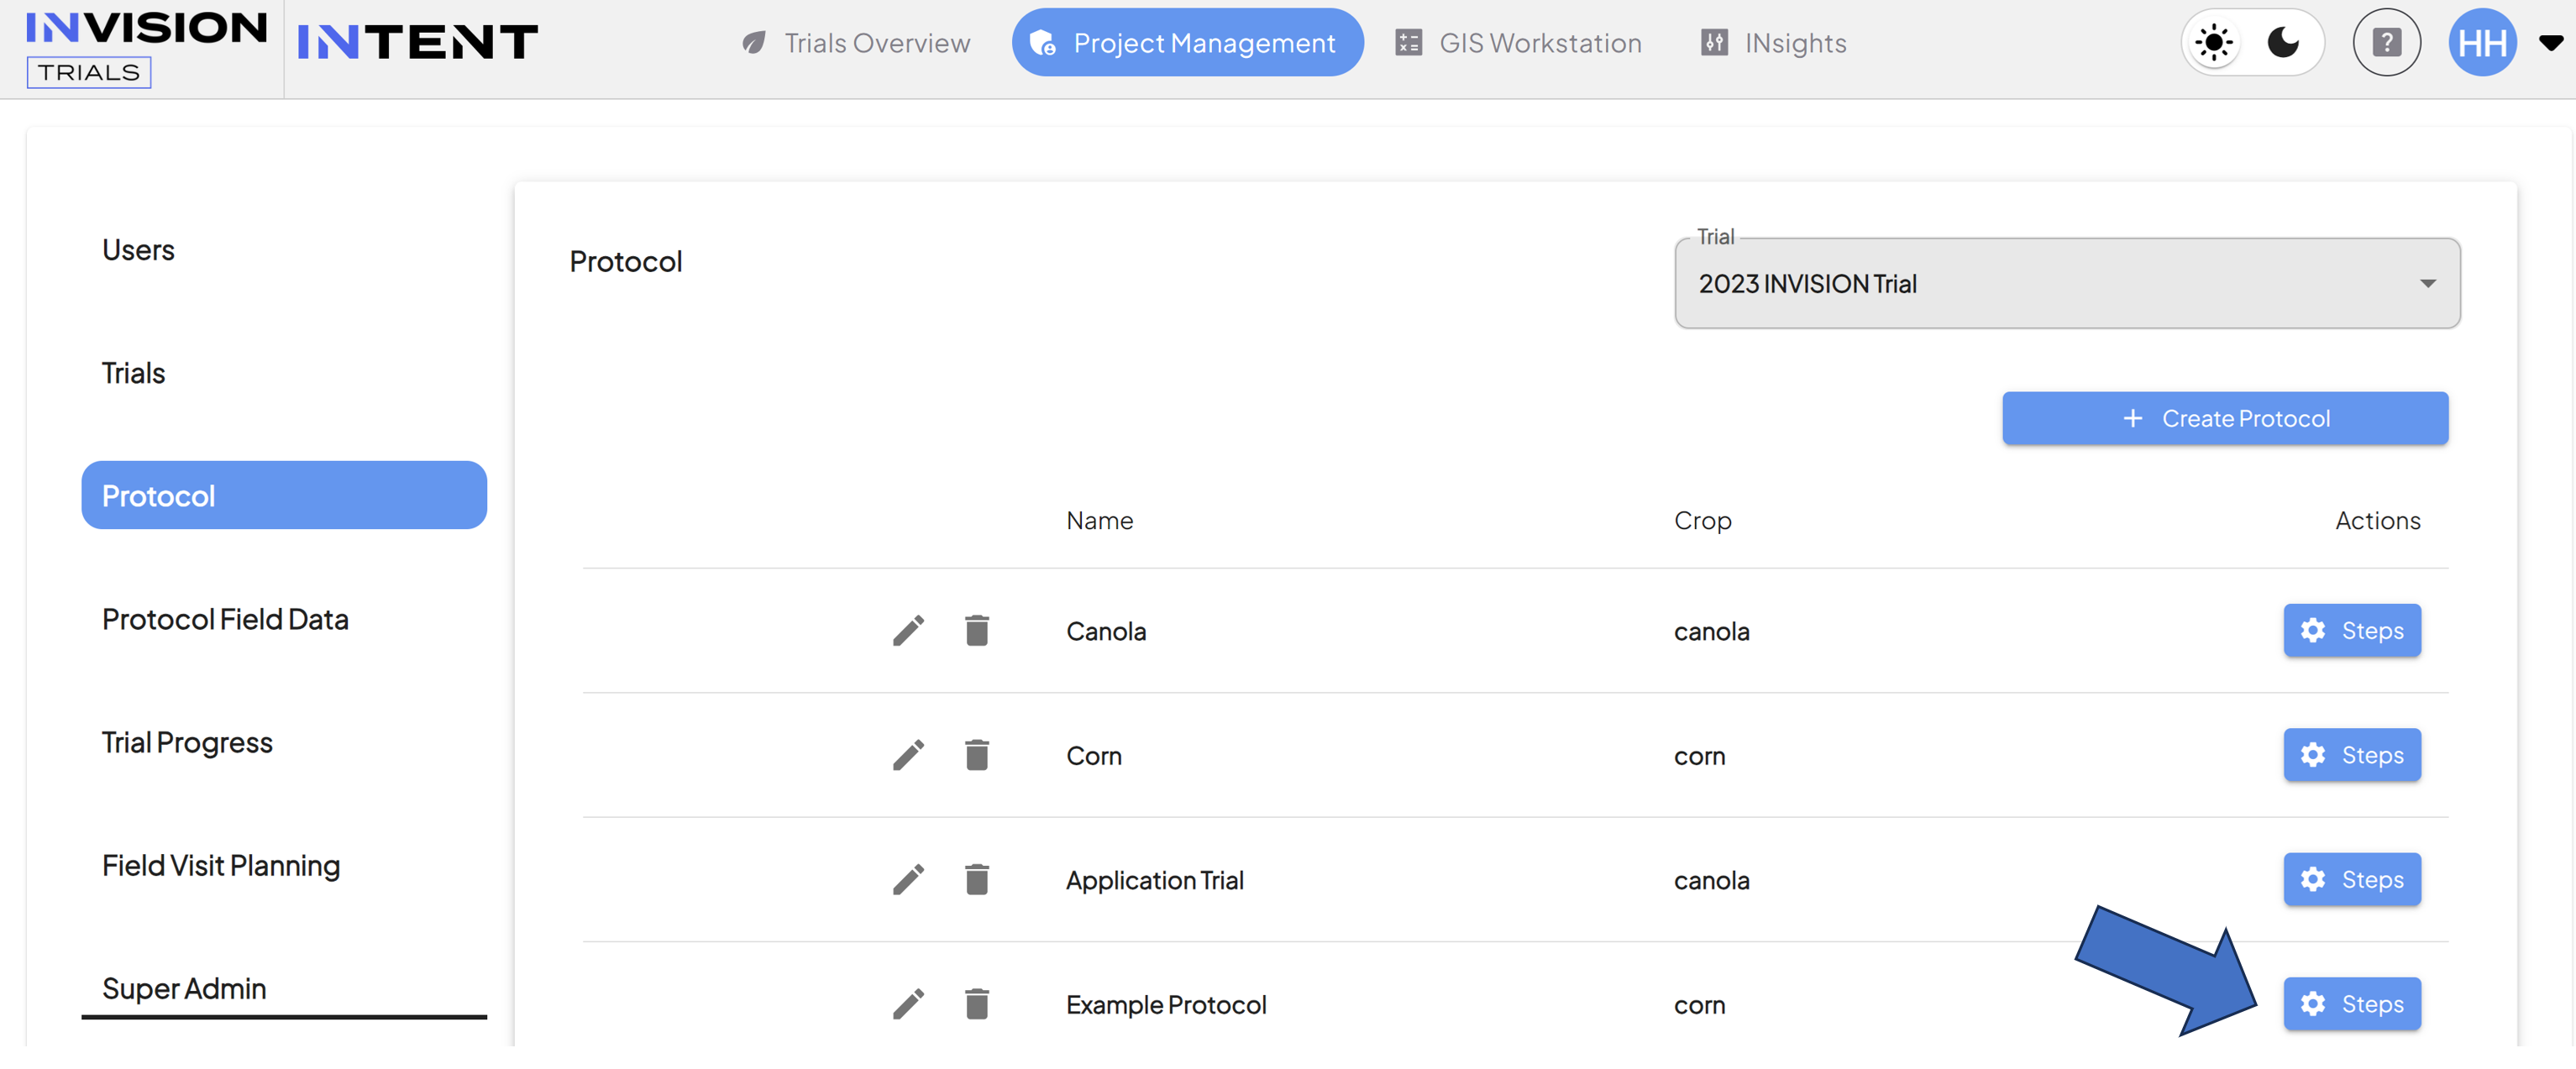This screenshot has width=2576, height=1069.
Task: Click pencil icon for Corn protocol
Action: (908, 755)
